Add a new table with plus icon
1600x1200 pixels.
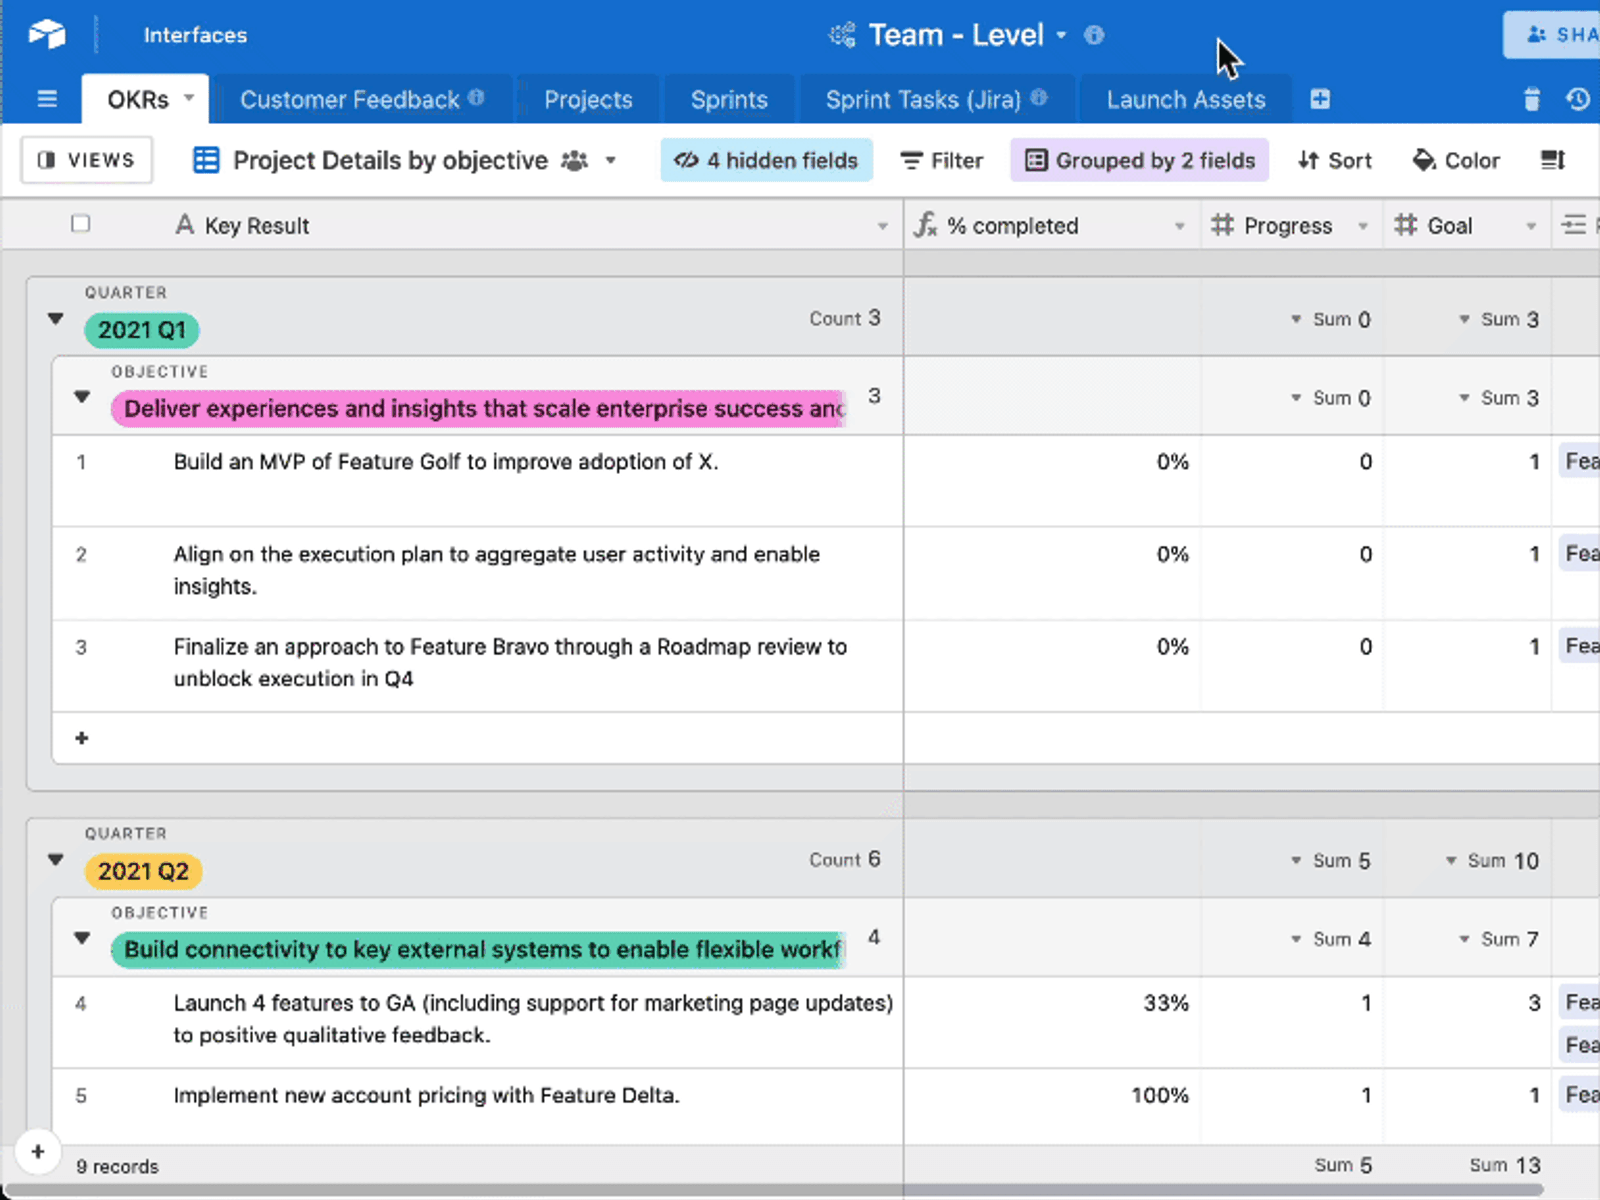pyautogui.click(x=1320, y=99)
